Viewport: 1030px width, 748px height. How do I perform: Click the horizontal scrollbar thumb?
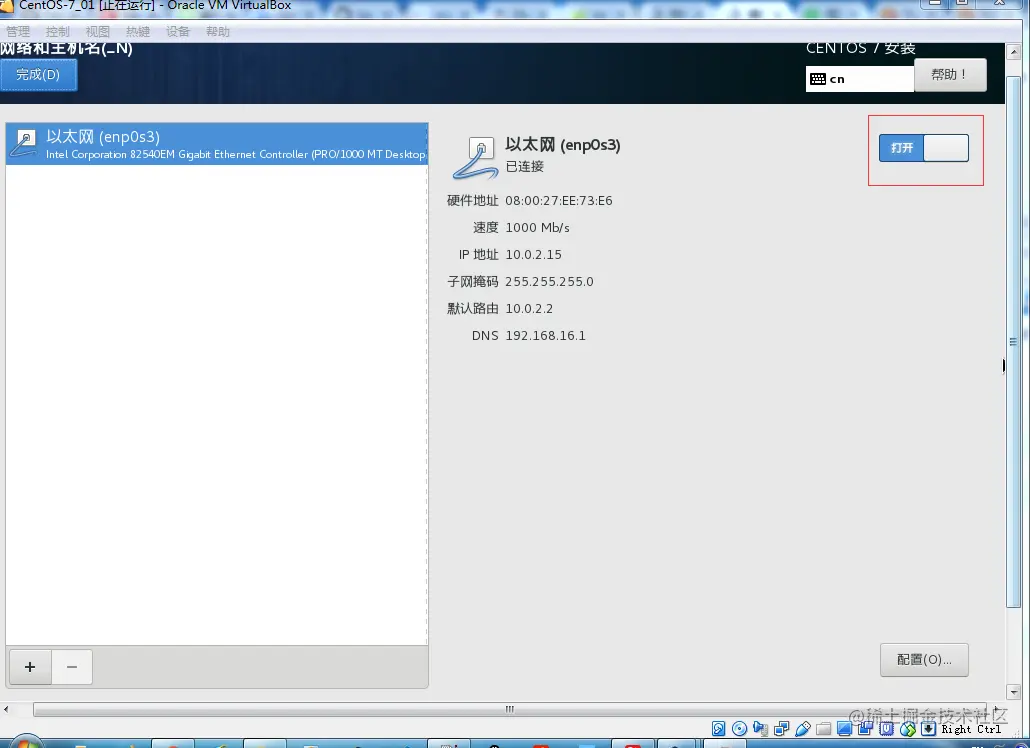pos(510,709)
